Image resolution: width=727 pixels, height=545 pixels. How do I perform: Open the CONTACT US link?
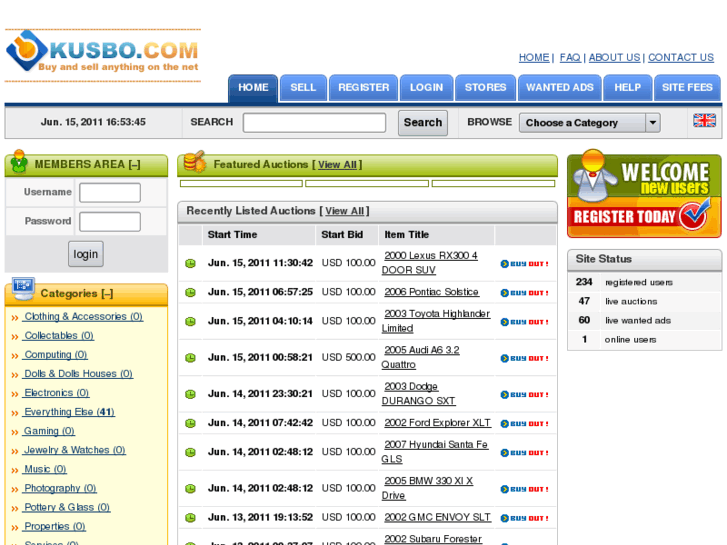coord(681,58)
